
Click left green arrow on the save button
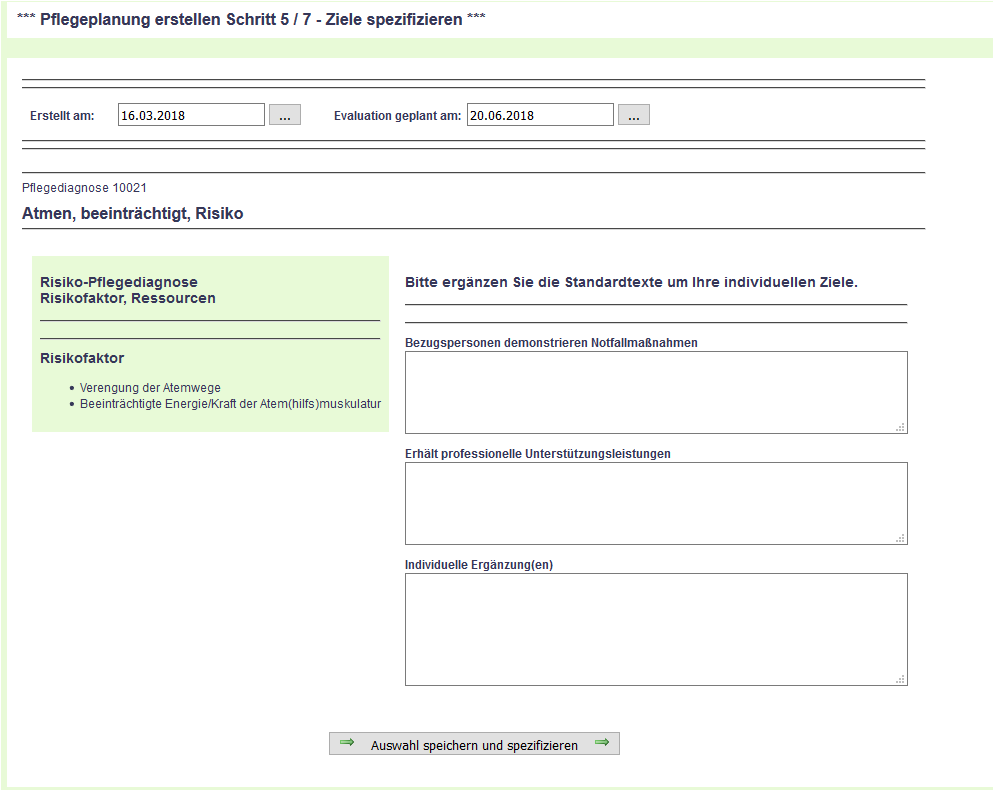tap(347, 743)
